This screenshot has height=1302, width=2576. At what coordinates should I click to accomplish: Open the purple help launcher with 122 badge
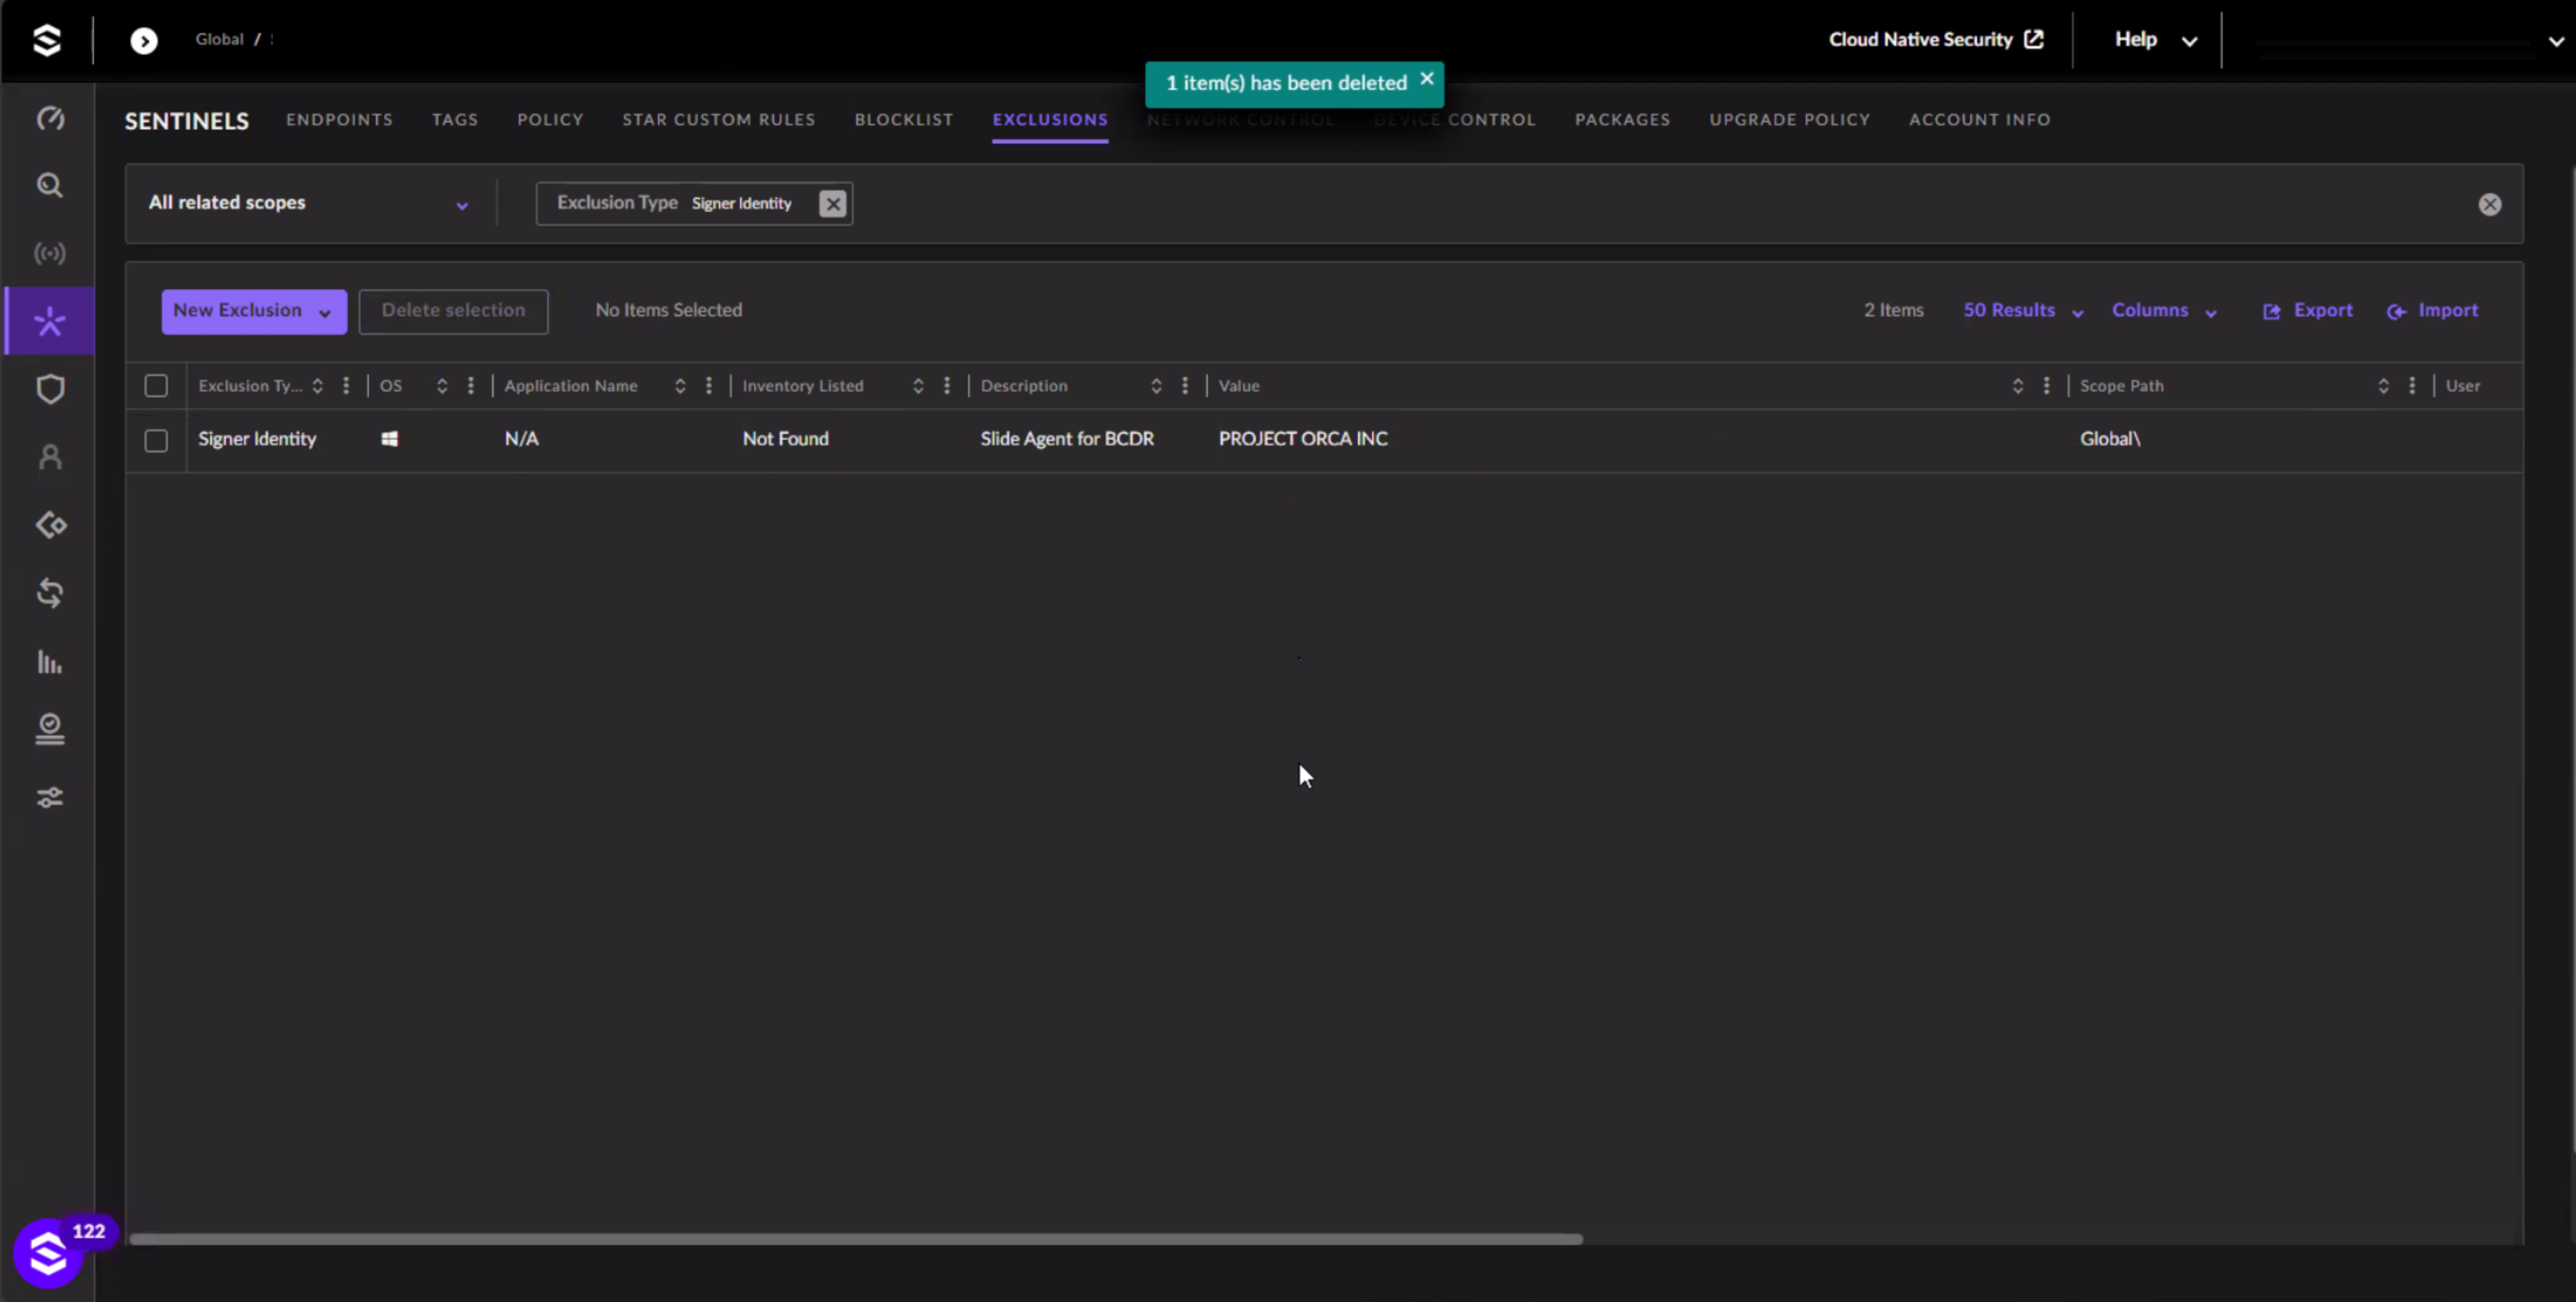[x=48, y=1253]
